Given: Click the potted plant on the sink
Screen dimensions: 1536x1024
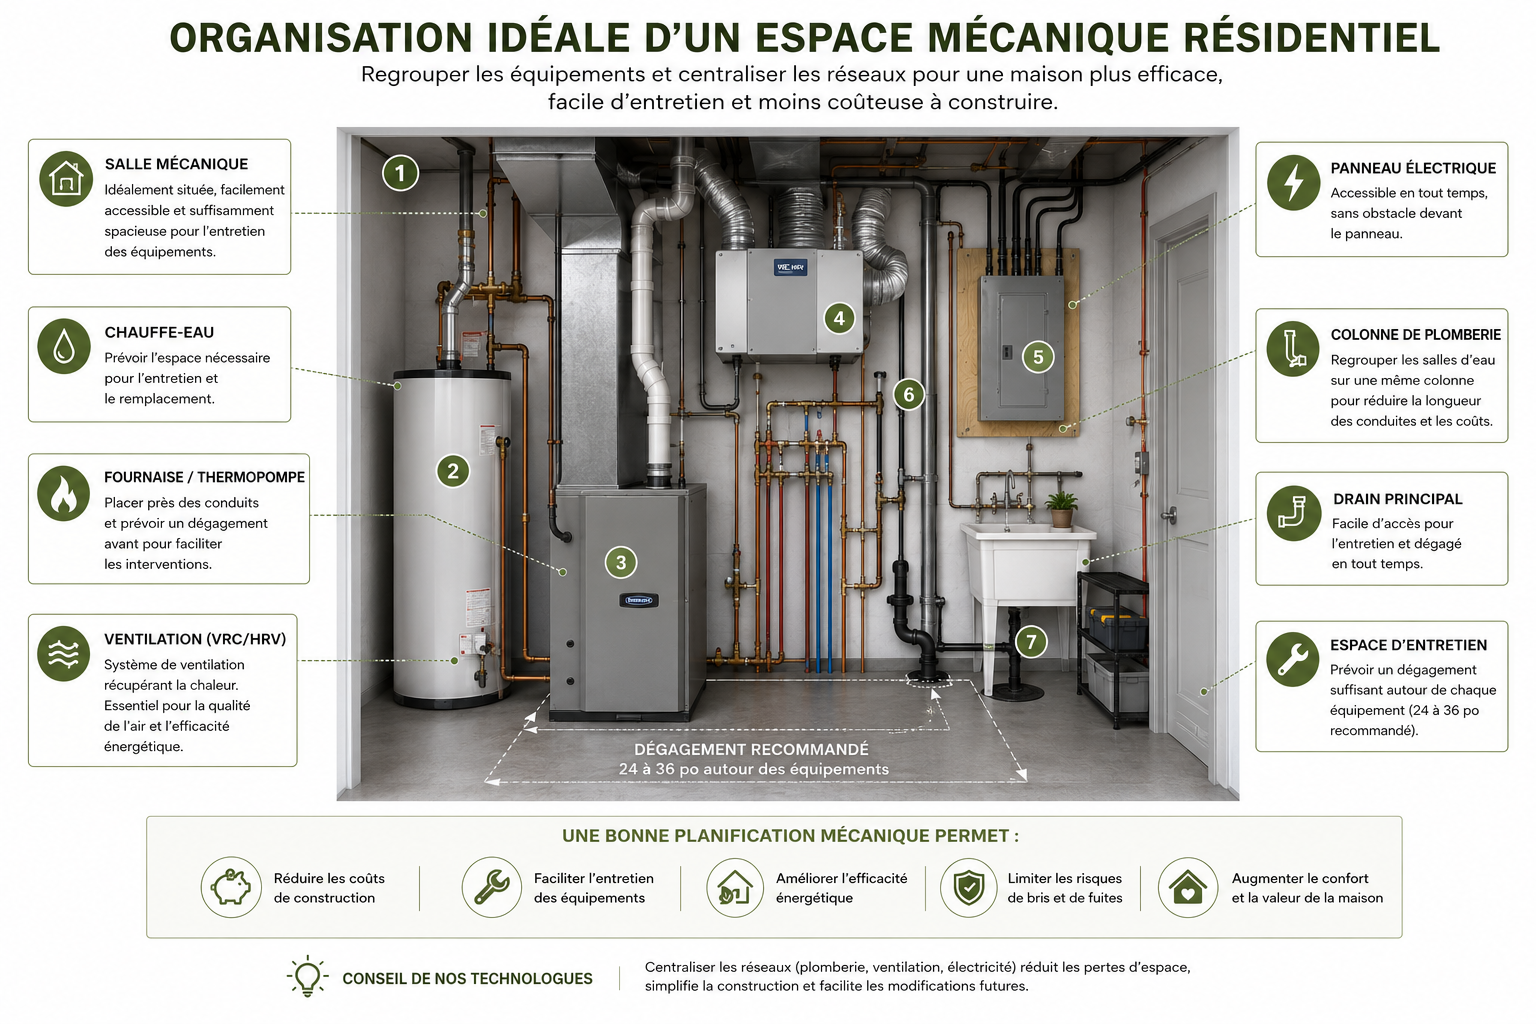Looking at the screenshot, I should point(1061,508).
